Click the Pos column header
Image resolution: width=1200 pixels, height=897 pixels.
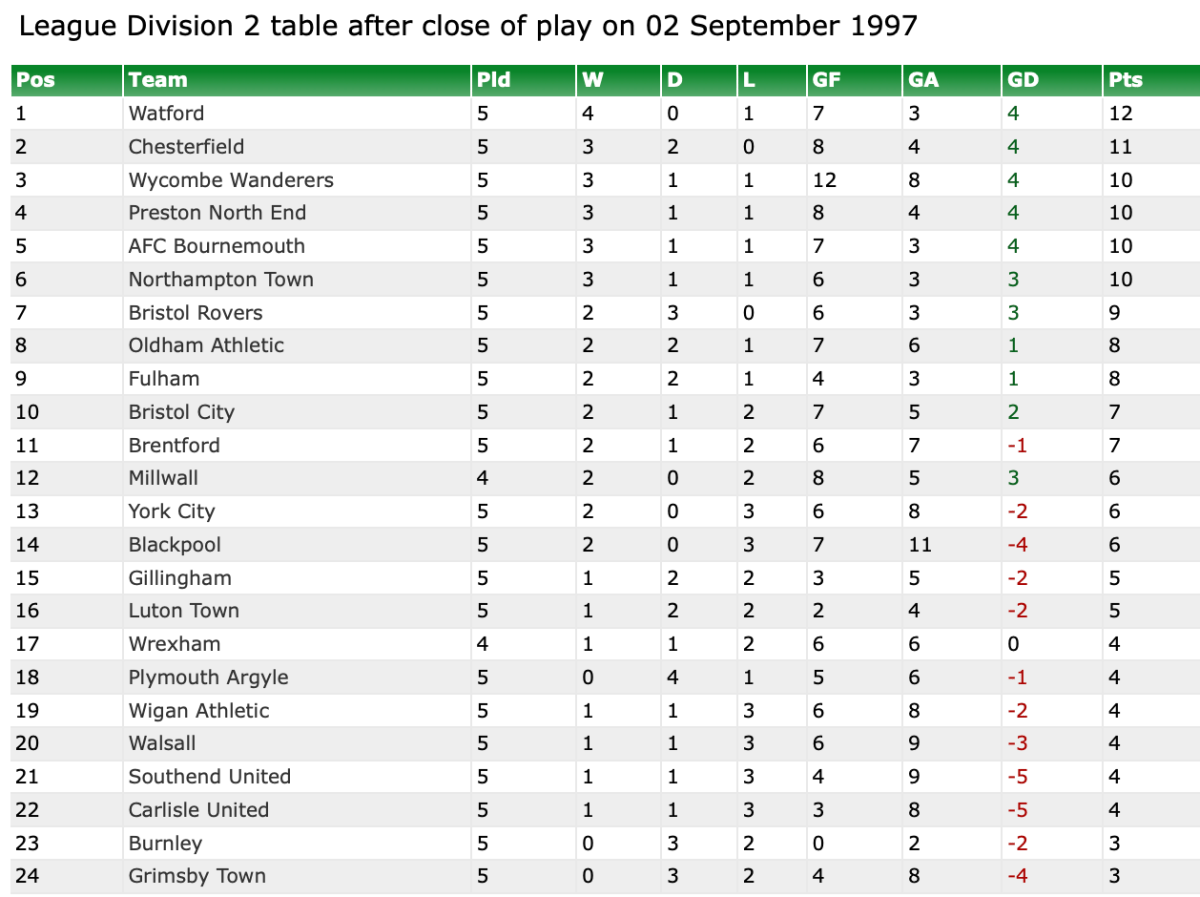36,80
